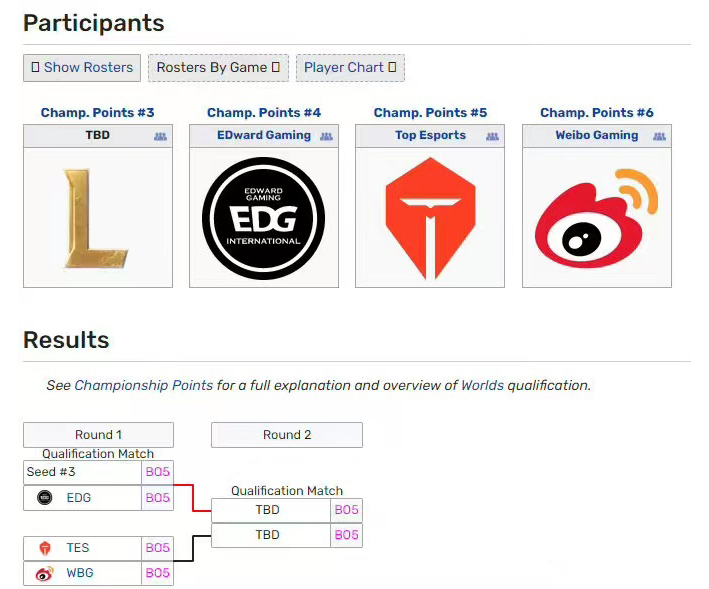Expand the Rosters By Game view
Viewport: 709px width, 589px height.
218,68
